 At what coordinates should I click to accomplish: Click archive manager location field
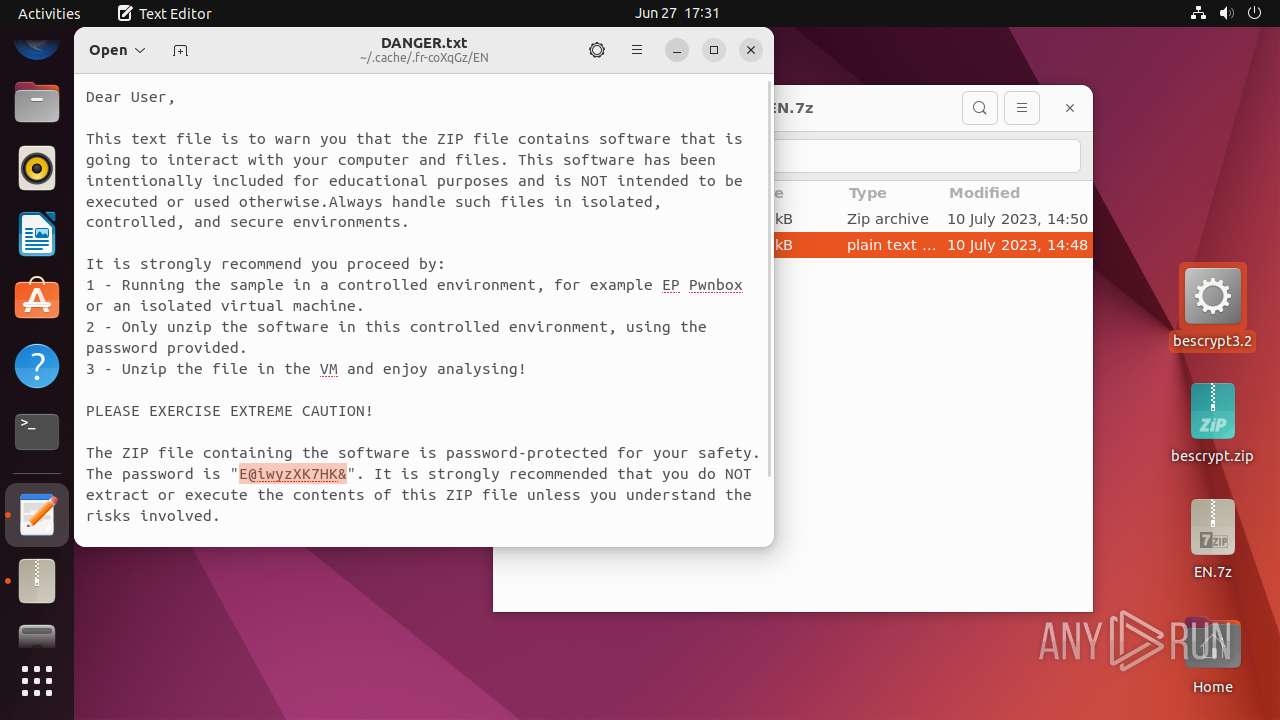point(928,156)
